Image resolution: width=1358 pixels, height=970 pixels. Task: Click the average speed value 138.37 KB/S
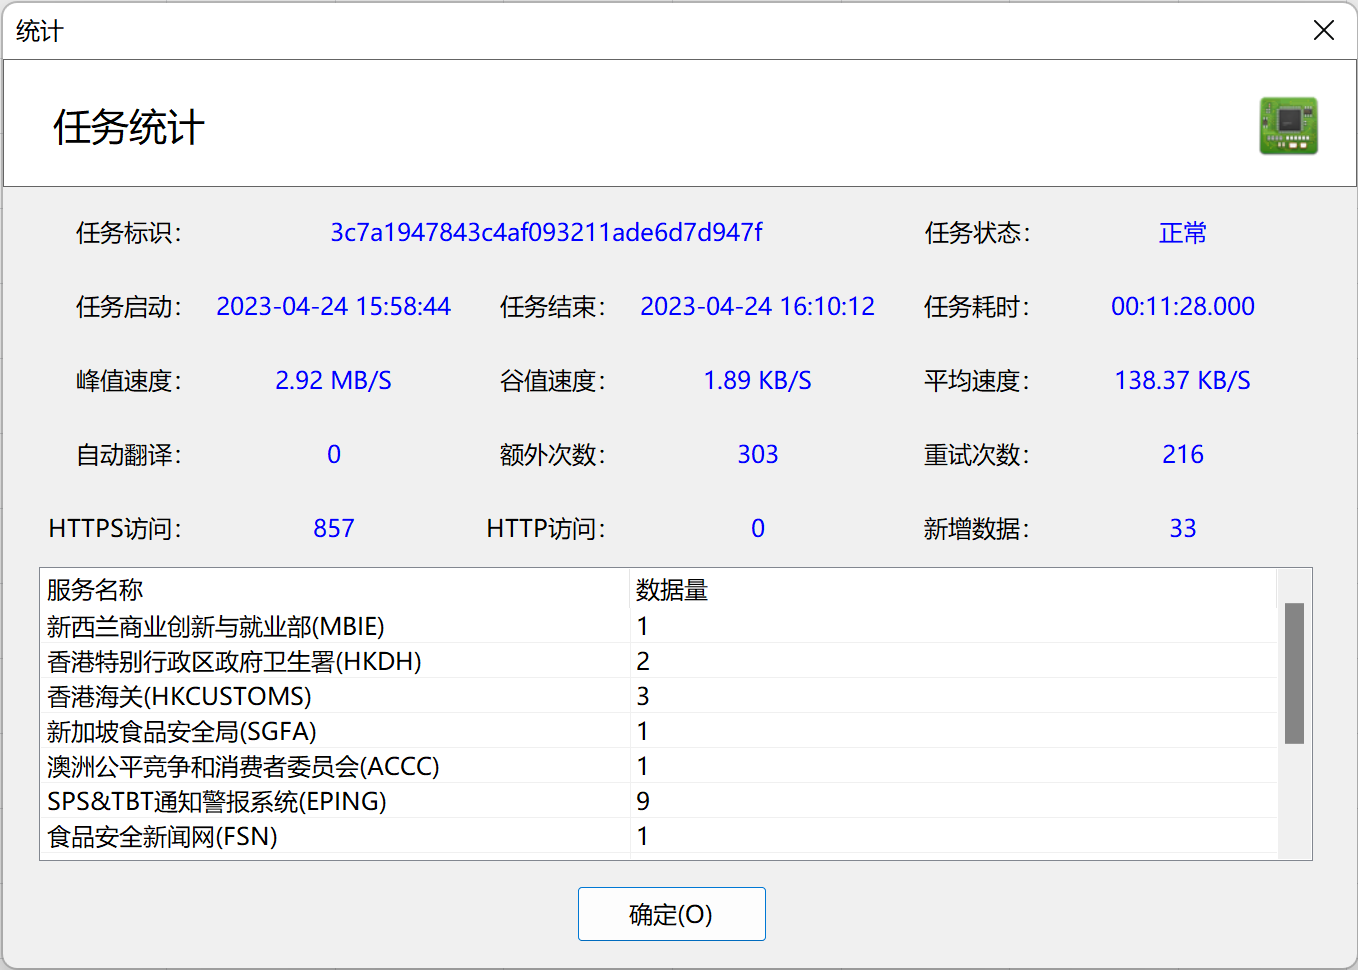(x=1183, y=381)
